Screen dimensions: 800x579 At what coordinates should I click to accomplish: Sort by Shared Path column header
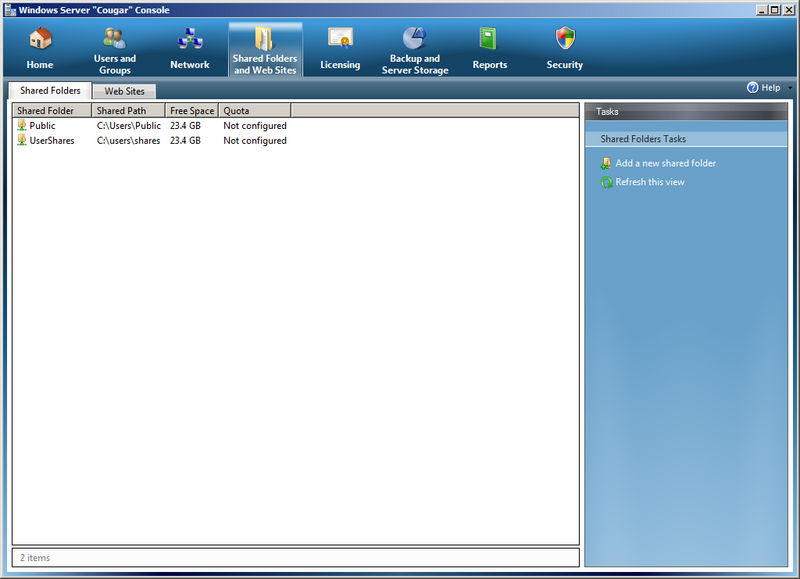tap(129, 111)
